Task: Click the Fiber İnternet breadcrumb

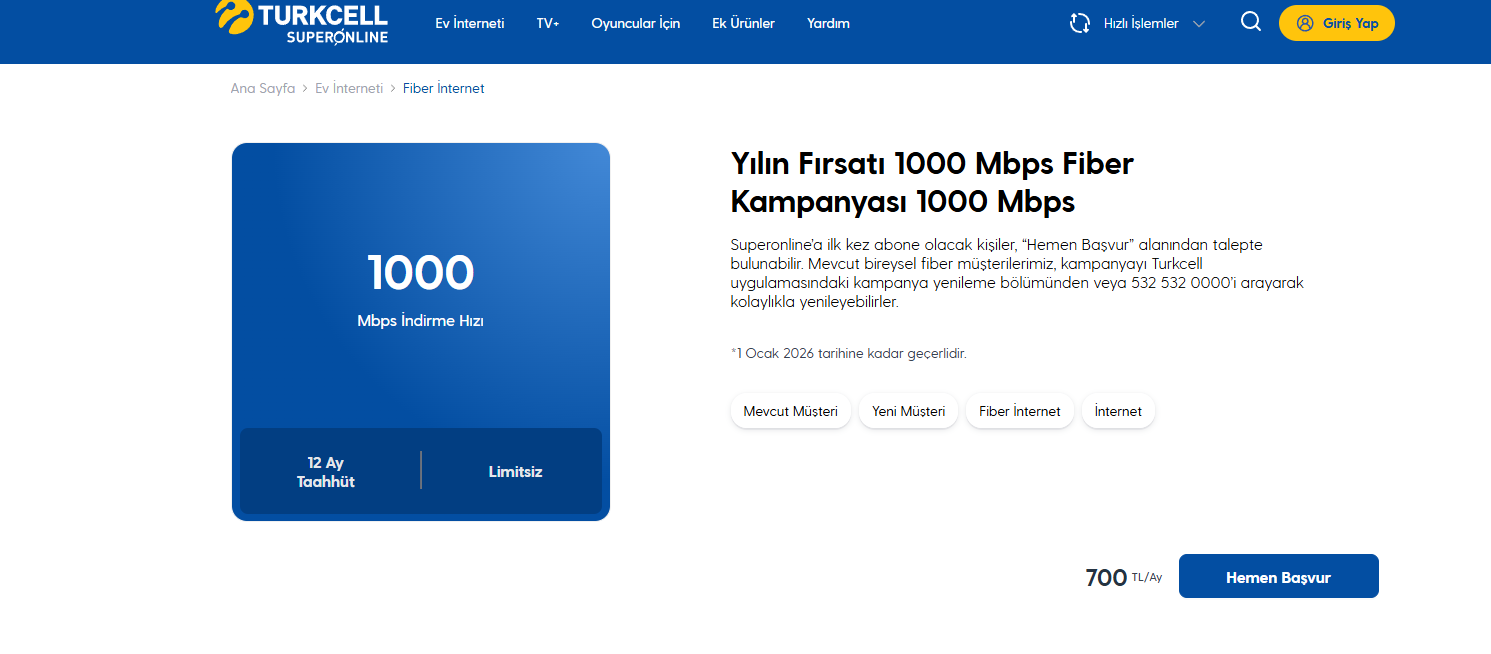Action: (x=444, y=88)
